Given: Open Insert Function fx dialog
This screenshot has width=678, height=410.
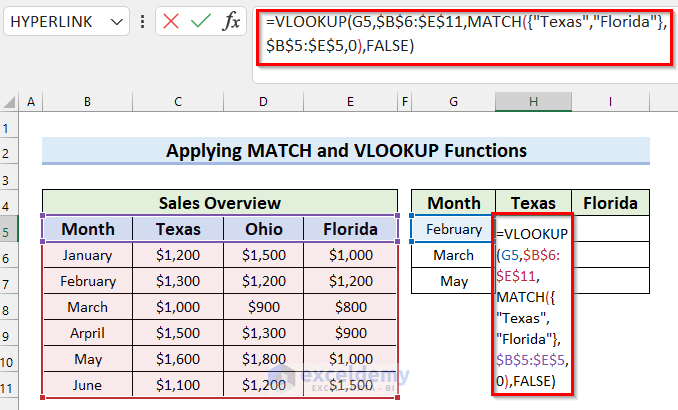Looking at the screenshot, I should pyautogui.click(x=231, y=21).
